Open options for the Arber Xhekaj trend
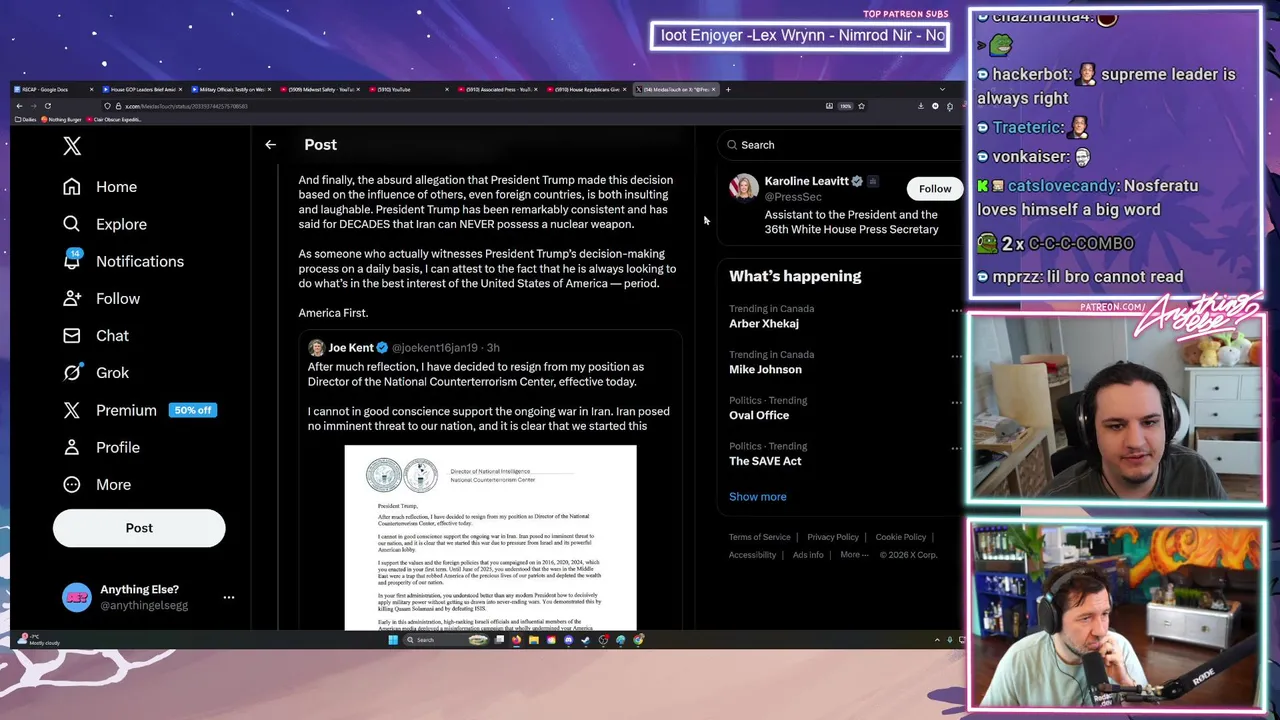Screen dimensions: 1280x720 [x=956, y=310]
